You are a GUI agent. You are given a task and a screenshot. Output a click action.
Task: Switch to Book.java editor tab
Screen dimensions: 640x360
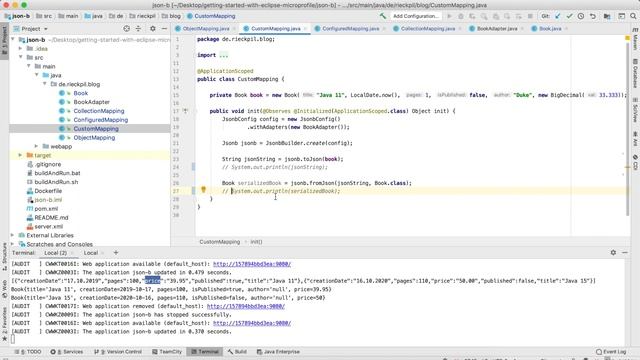click(550, 29)
